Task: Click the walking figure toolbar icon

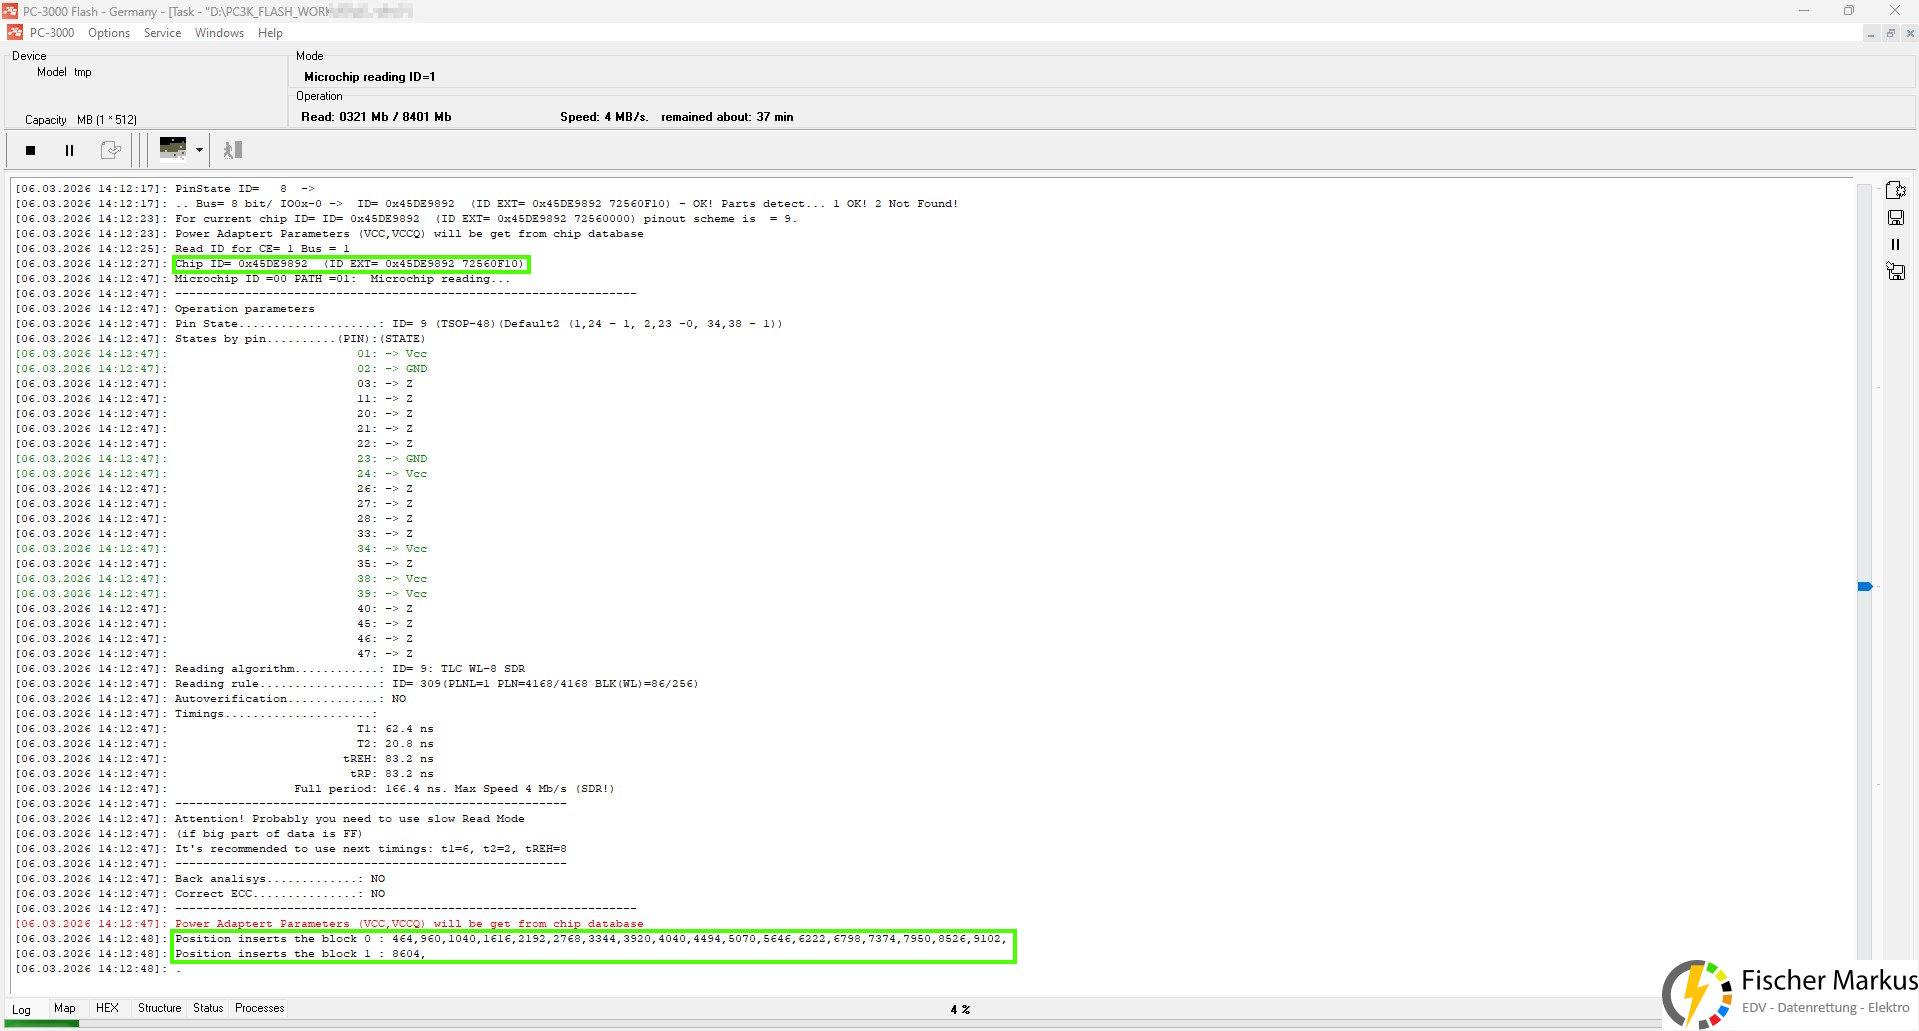Action: (x=233, y=151)
